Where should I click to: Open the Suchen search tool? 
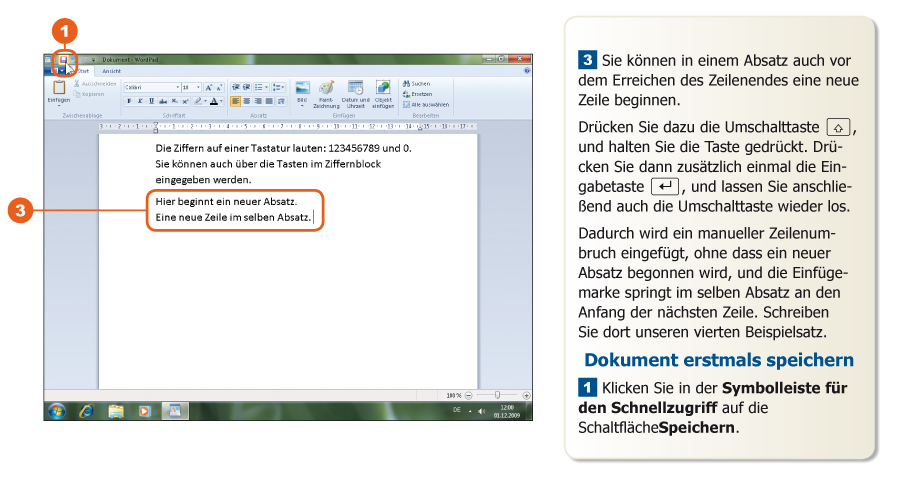416,84
